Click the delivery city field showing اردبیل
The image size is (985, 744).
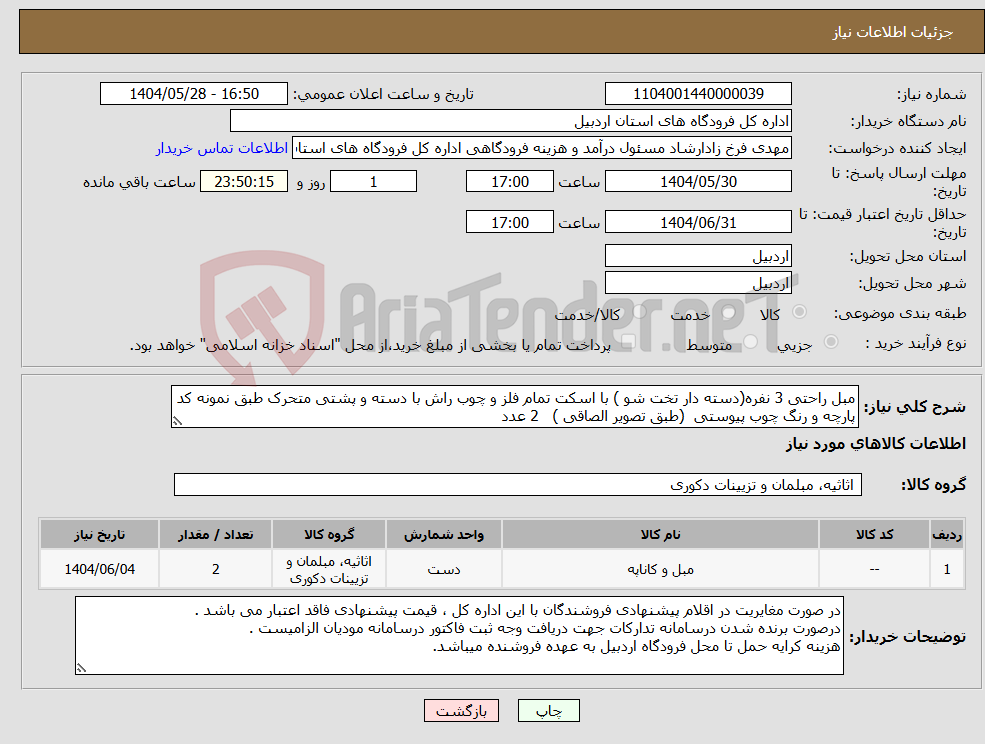[698, 282]
